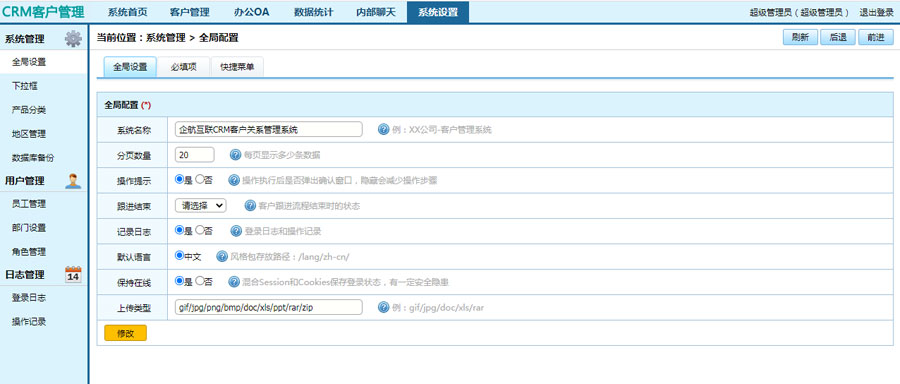This screenshot has width=900, height=384.
Task: Select 否 for 记录日志
Action: pyautogui.click(x=199, y=230)
